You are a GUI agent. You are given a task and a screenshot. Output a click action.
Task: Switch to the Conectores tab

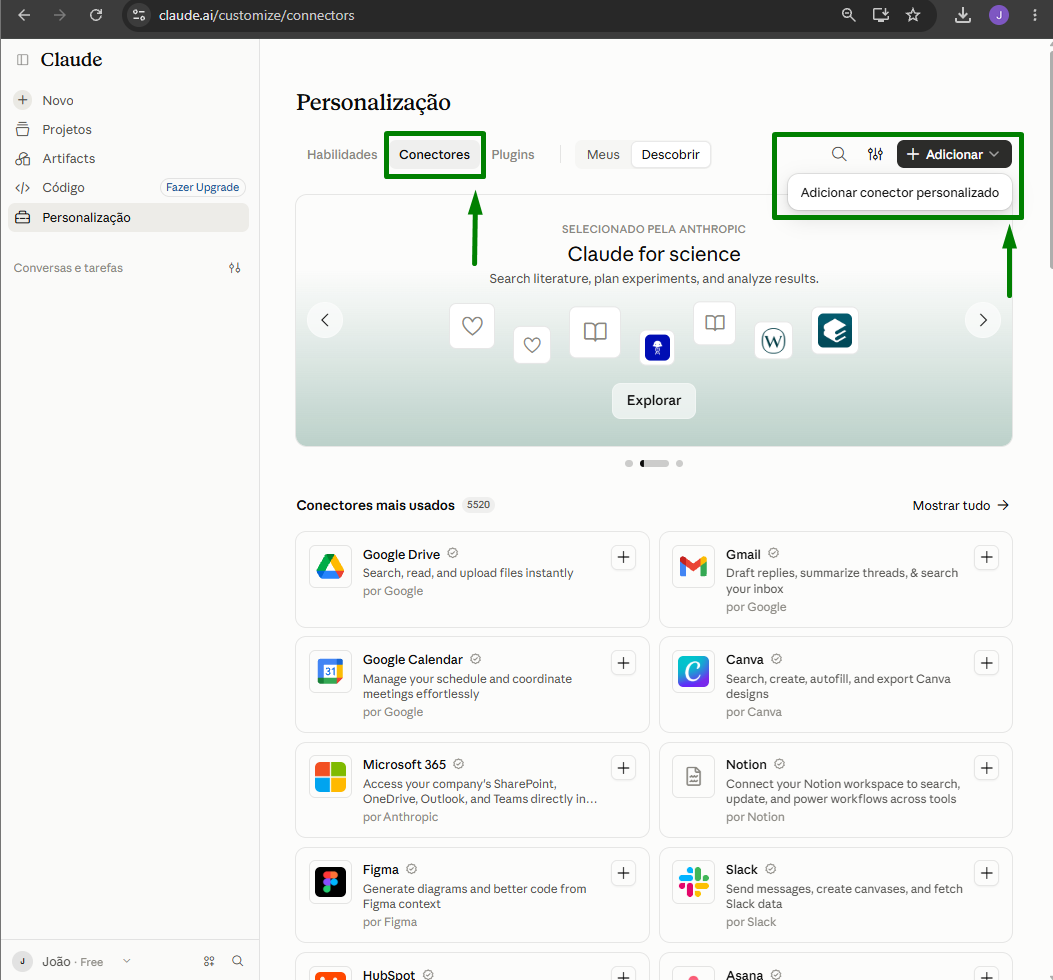coord(434,154)
